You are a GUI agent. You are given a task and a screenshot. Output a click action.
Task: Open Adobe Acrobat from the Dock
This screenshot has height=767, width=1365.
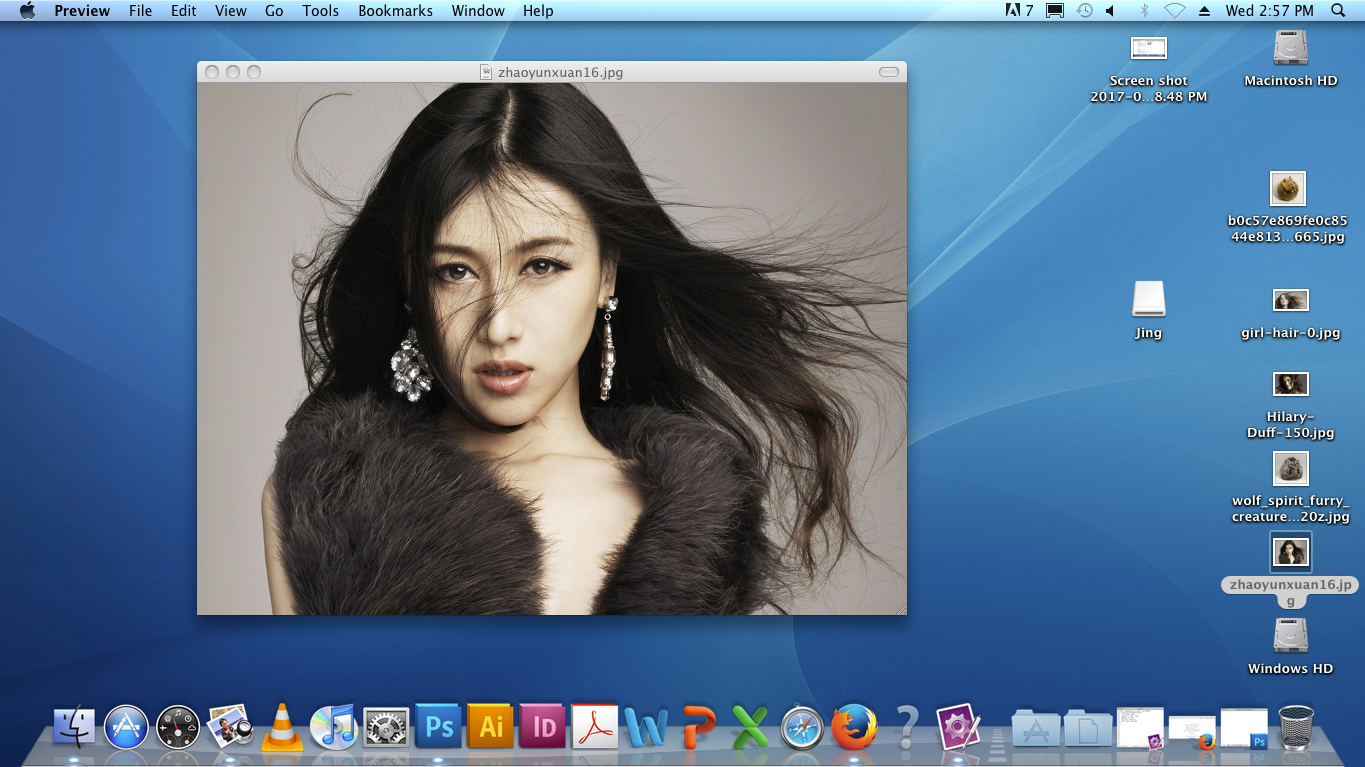(x=594, y=727)
